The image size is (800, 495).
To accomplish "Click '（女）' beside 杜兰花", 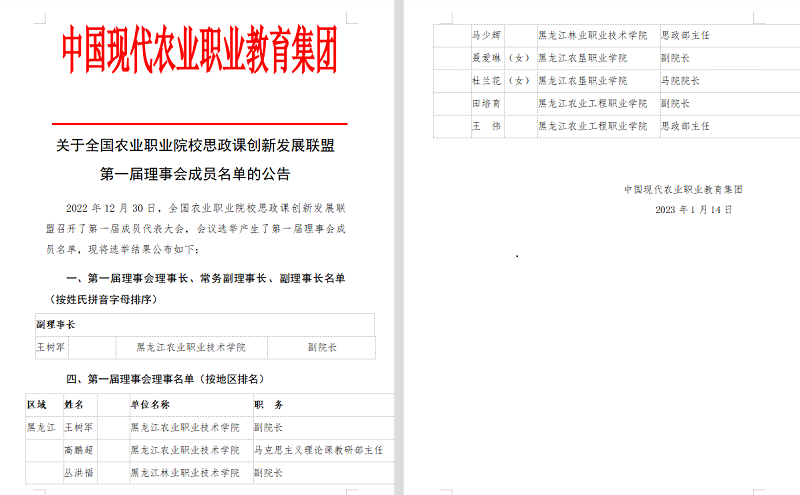I will coord(519,81).
